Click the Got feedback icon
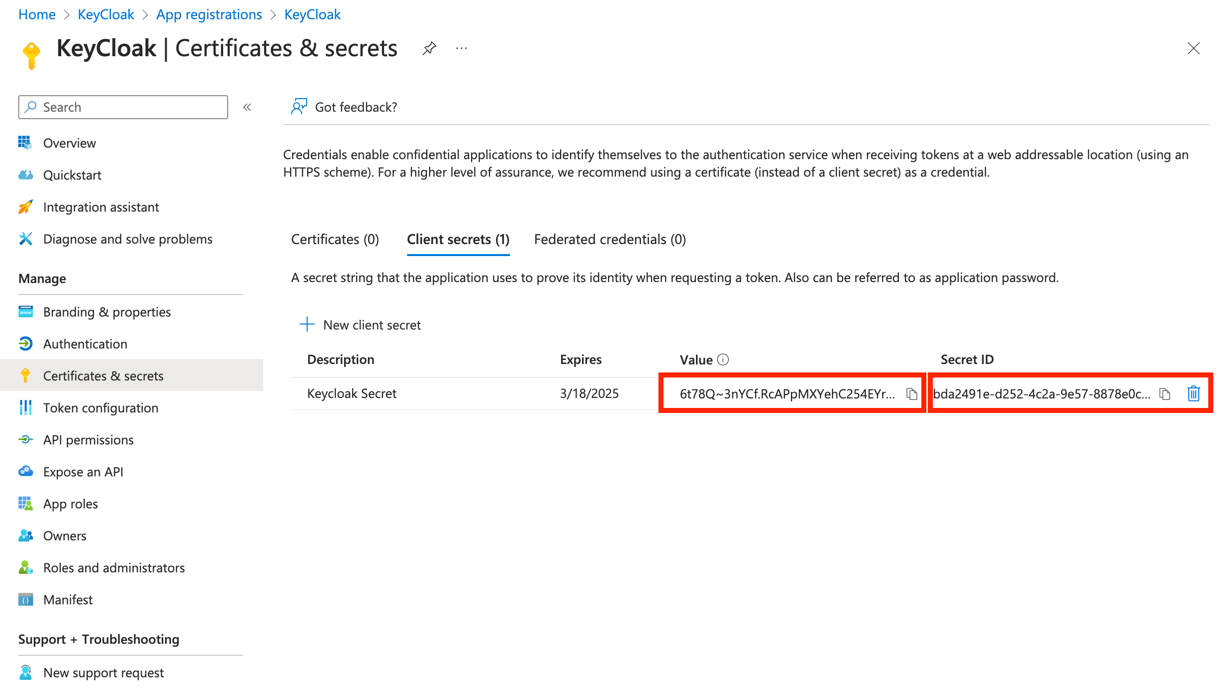Screen dimensions: 1227x693 pyautogui.click(x=299, y=107)
